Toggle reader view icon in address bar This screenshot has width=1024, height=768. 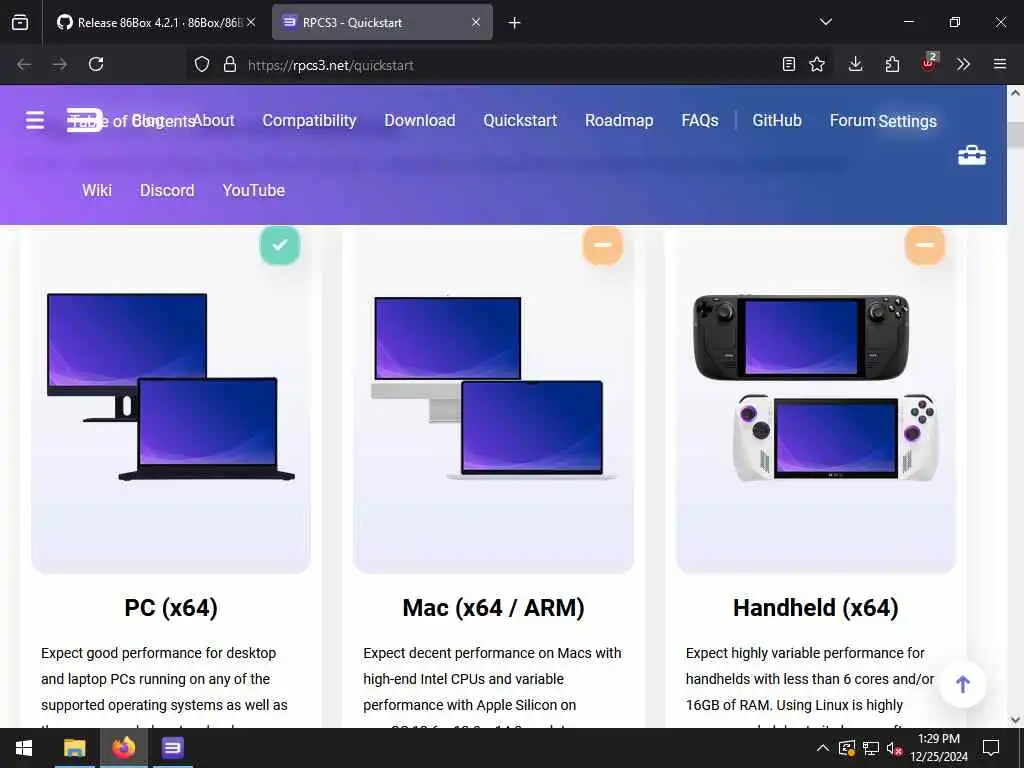tap(789, 65)
